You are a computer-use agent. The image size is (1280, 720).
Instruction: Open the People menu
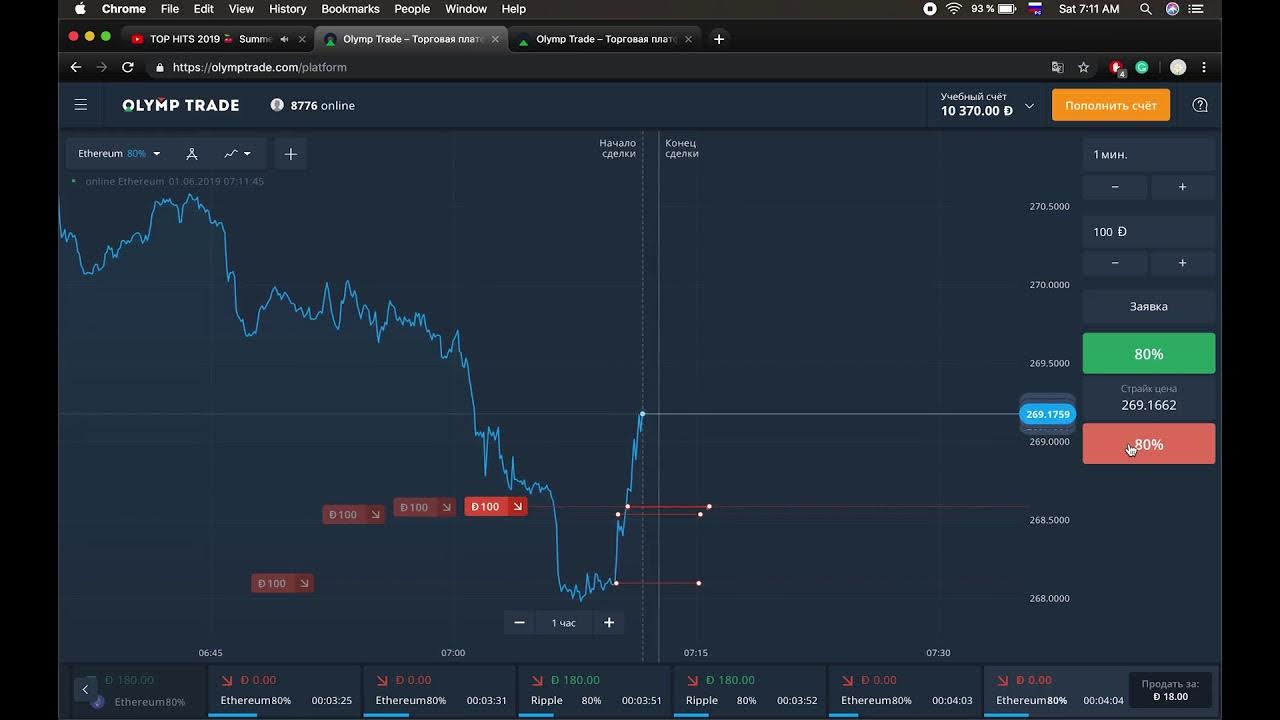412,9
